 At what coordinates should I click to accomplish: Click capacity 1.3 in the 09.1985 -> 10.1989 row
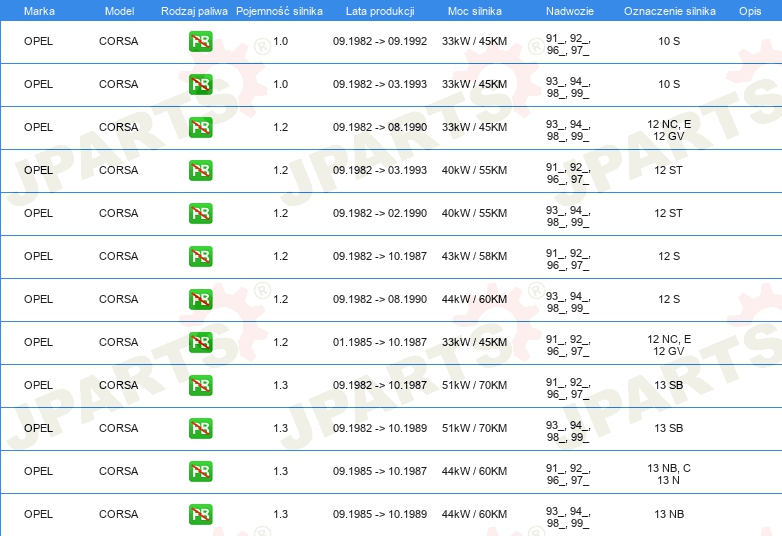click(x=281, y=514)
